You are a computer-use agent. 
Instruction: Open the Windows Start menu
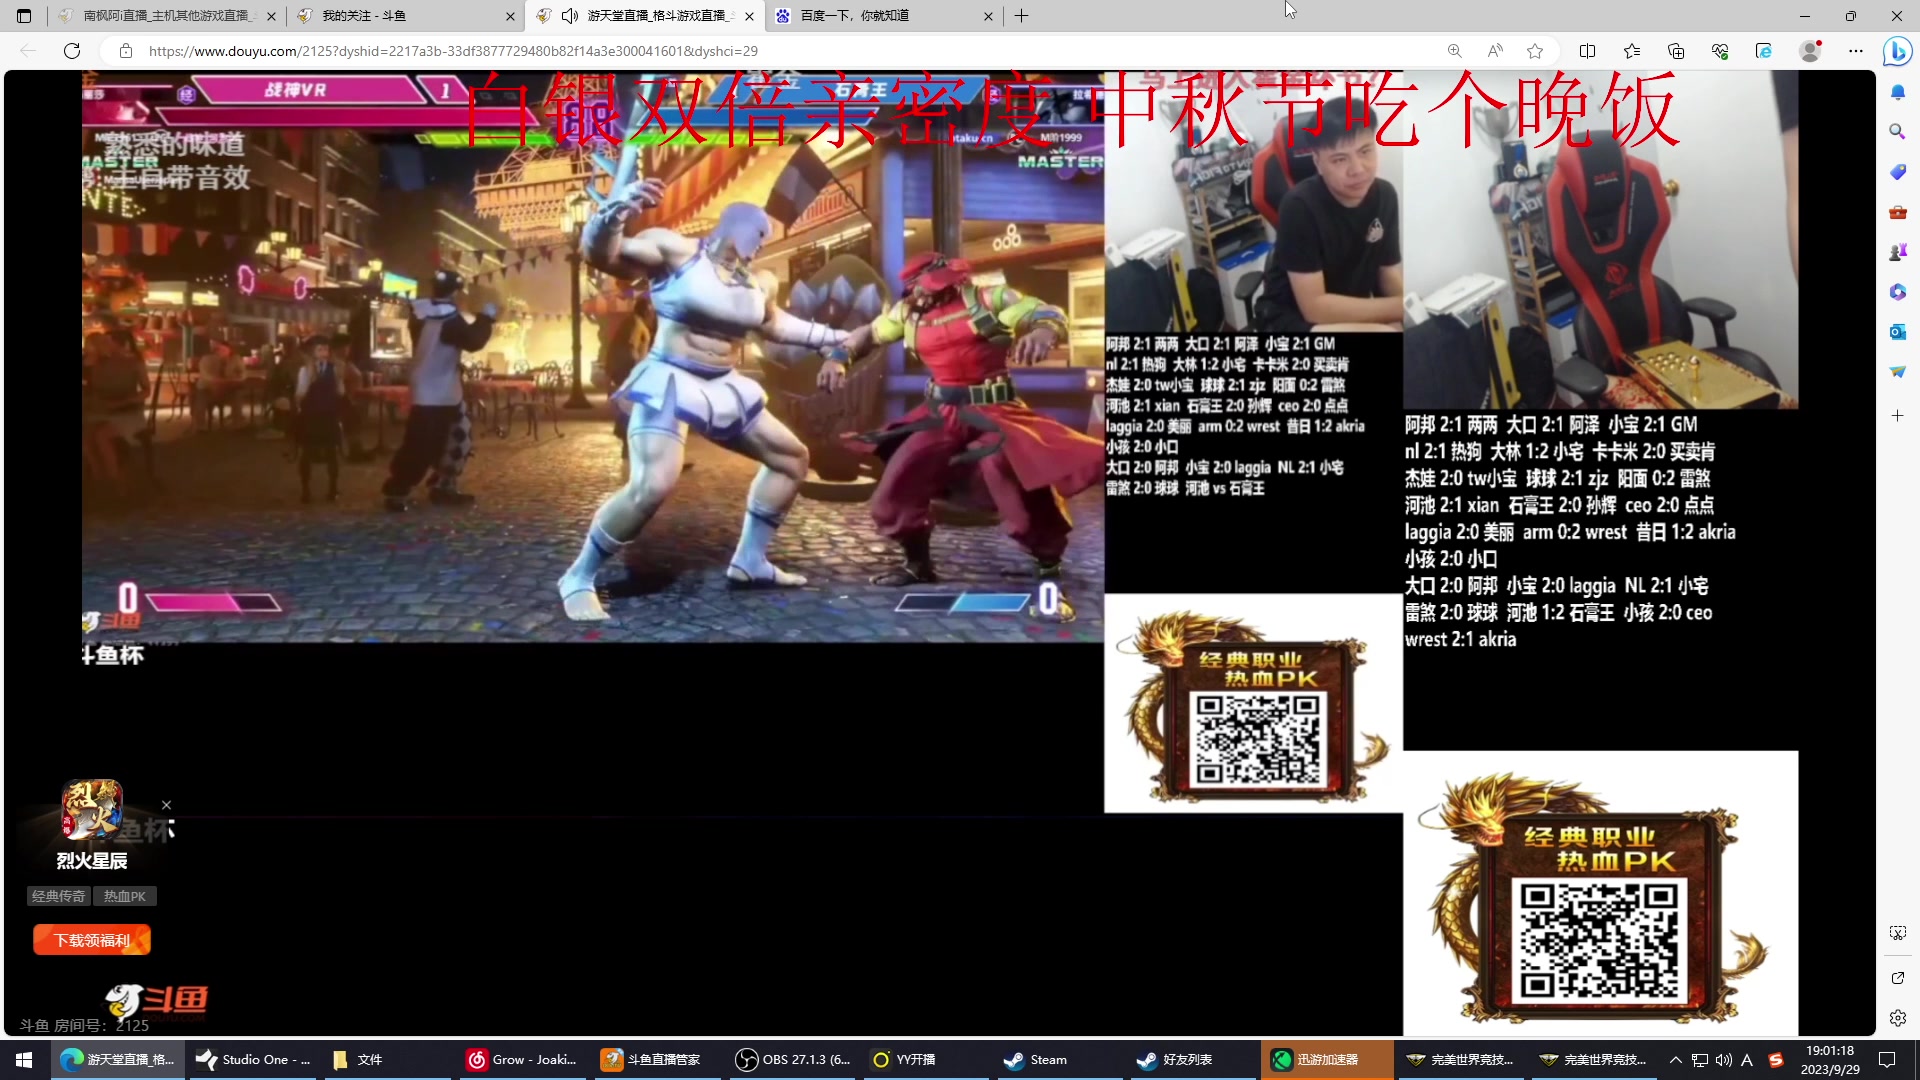[x=24, y=1060]
